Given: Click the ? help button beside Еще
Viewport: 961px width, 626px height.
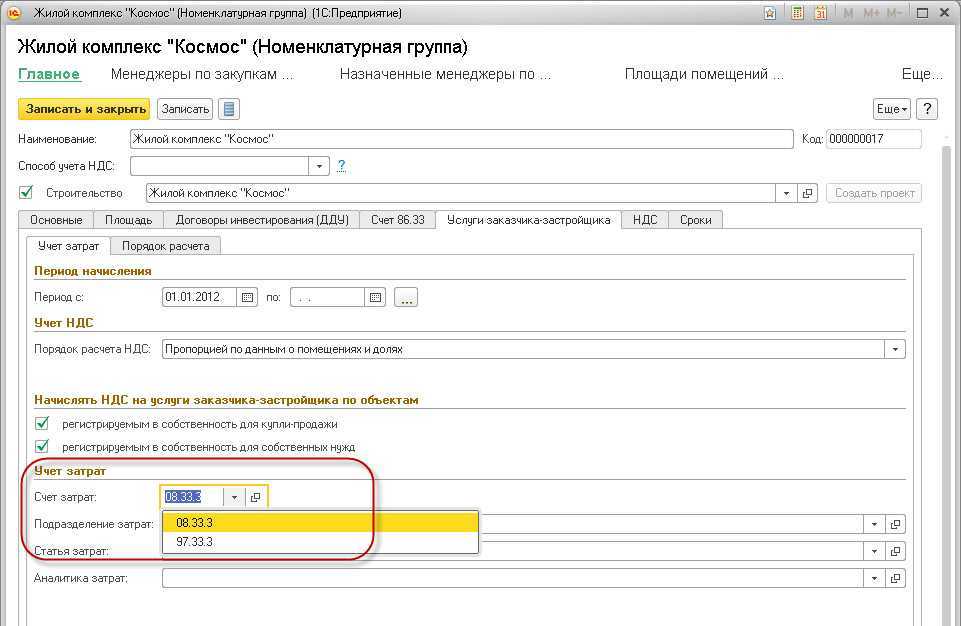Looking at the screenshot, I should [927, 109].
